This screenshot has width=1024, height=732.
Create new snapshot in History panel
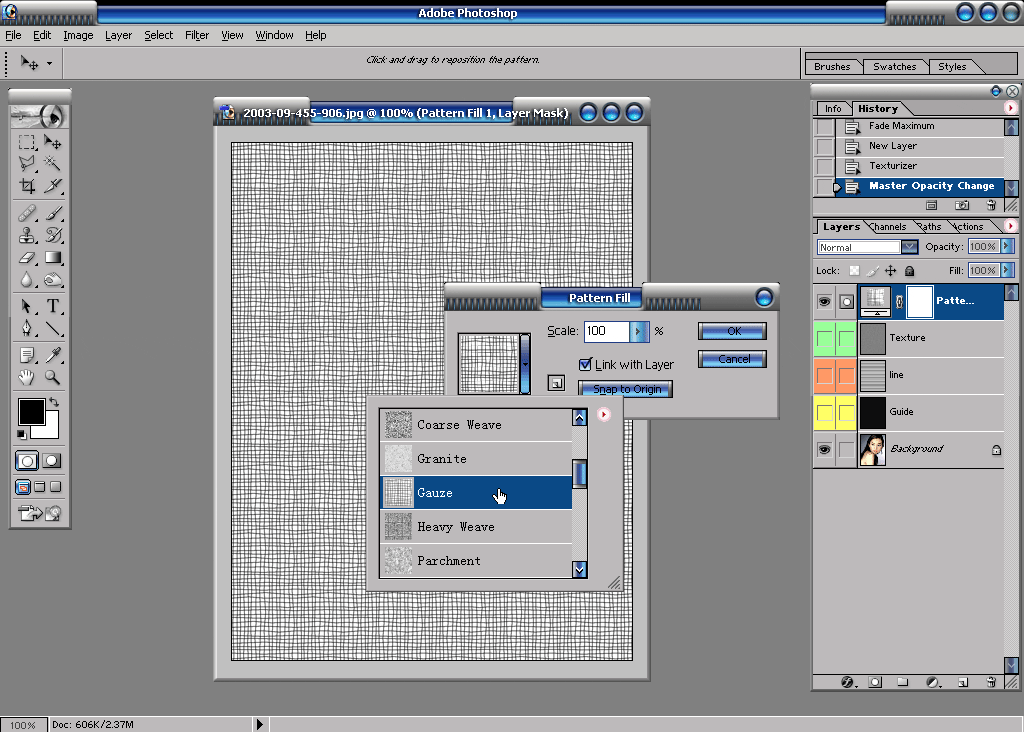pyautogui.click(x=961, y=206)
